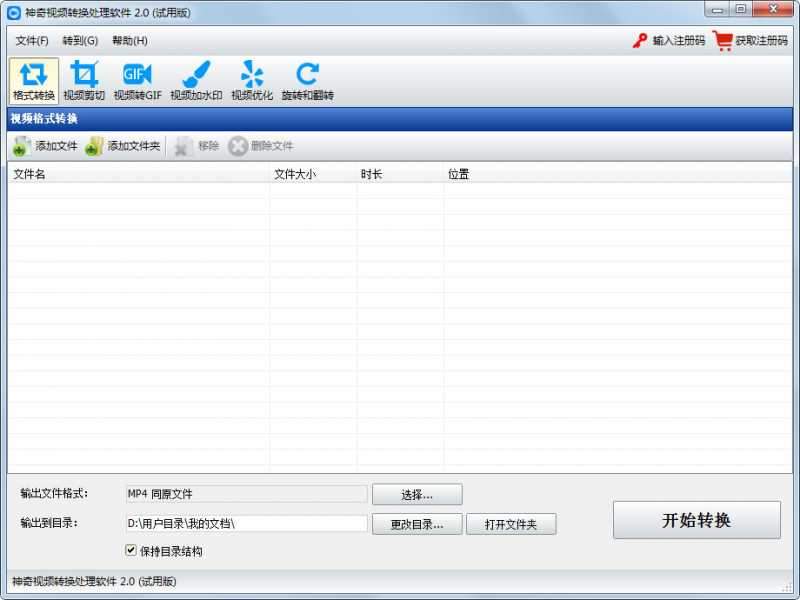Click the 输出到目录 path input field
800x600 pixels.
click(x=245, y=523)
